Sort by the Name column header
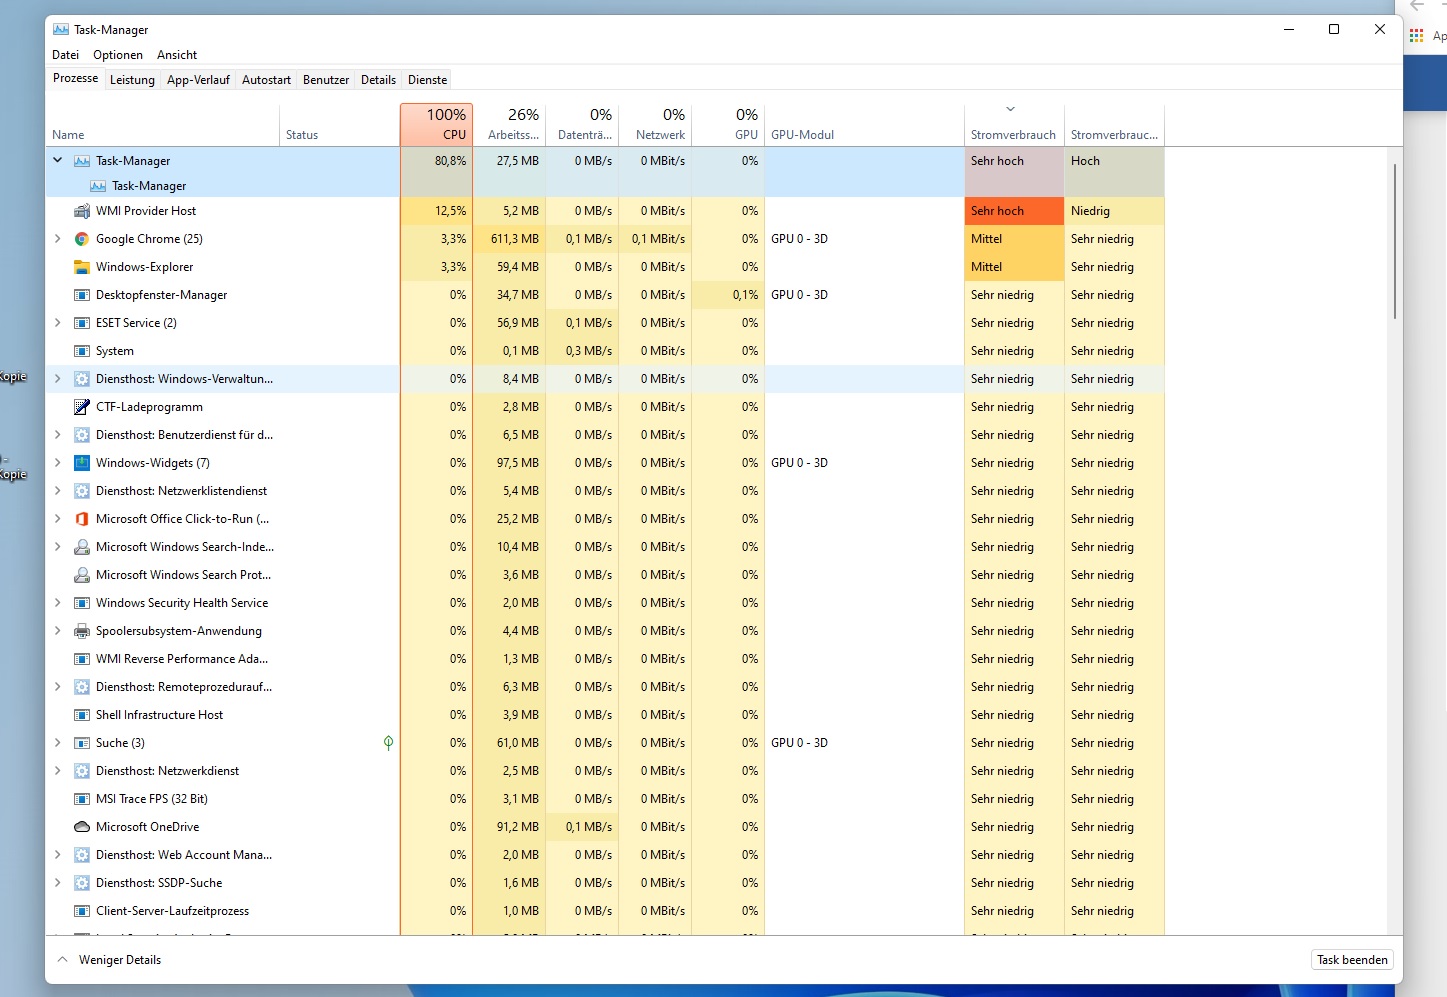Screen dimensions: 1447x997 [x=162, y=125]
